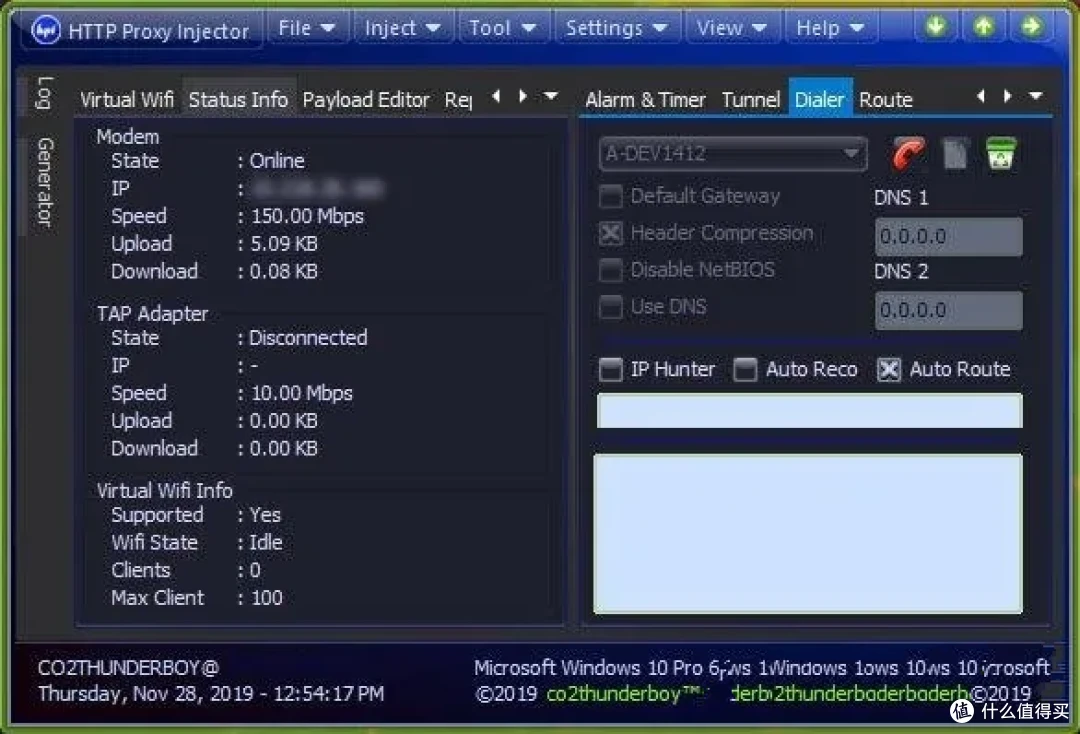Switch to the Virtual Wifi tab

127,100
